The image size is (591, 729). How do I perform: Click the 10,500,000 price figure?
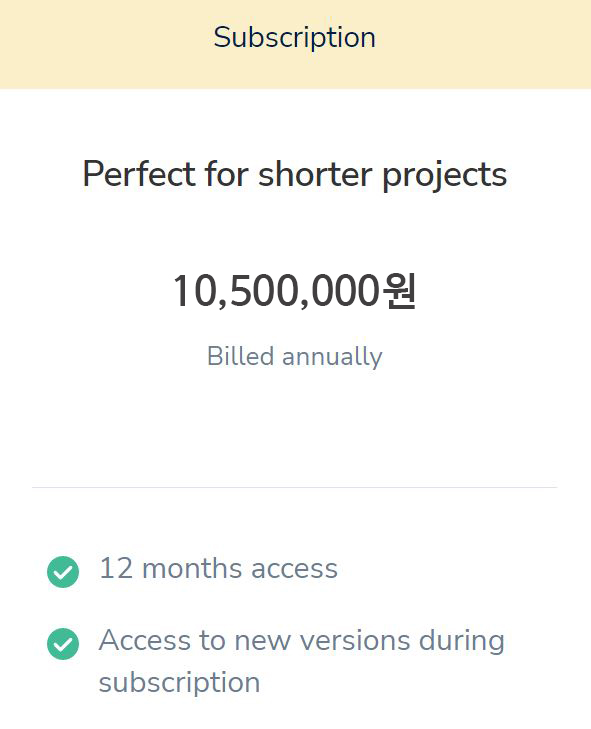tap(277, 292)
